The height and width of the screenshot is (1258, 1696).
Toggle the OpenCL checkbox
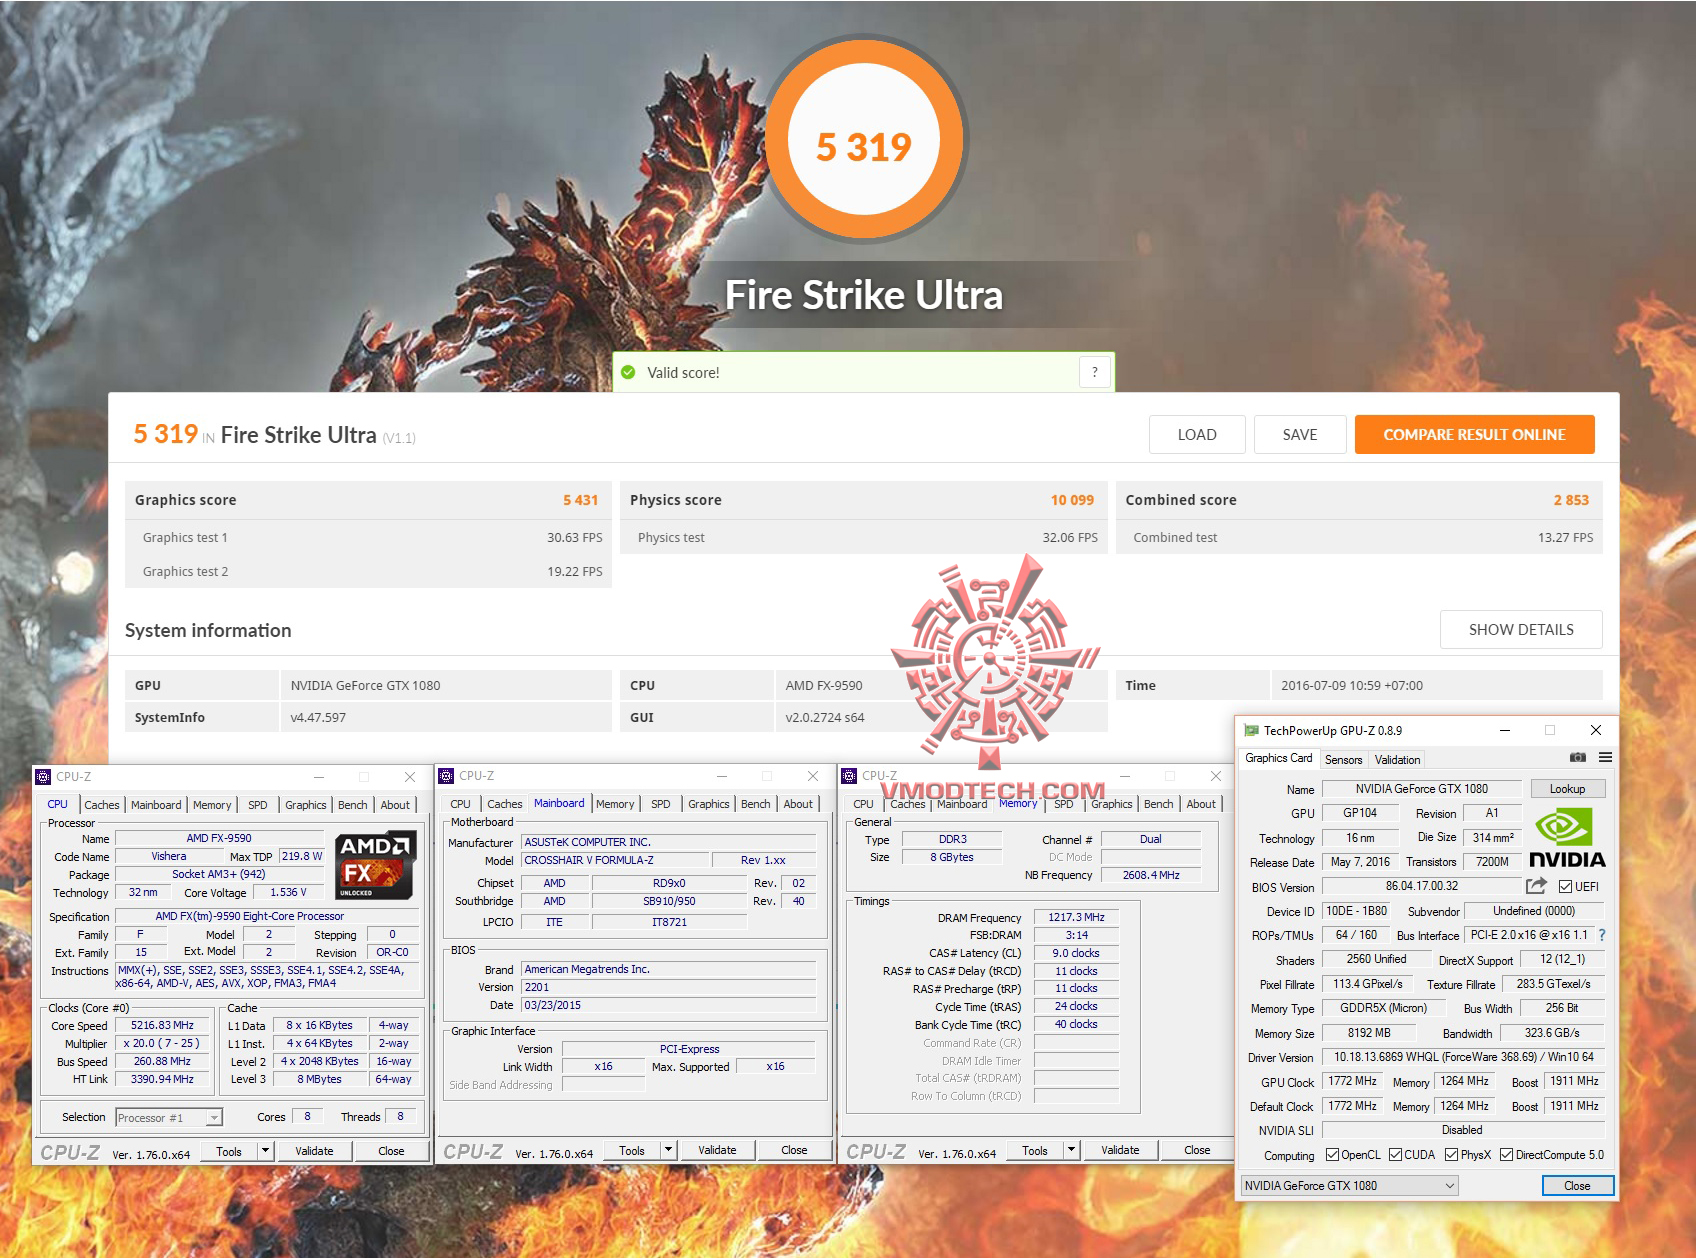click(1332, 1155)
